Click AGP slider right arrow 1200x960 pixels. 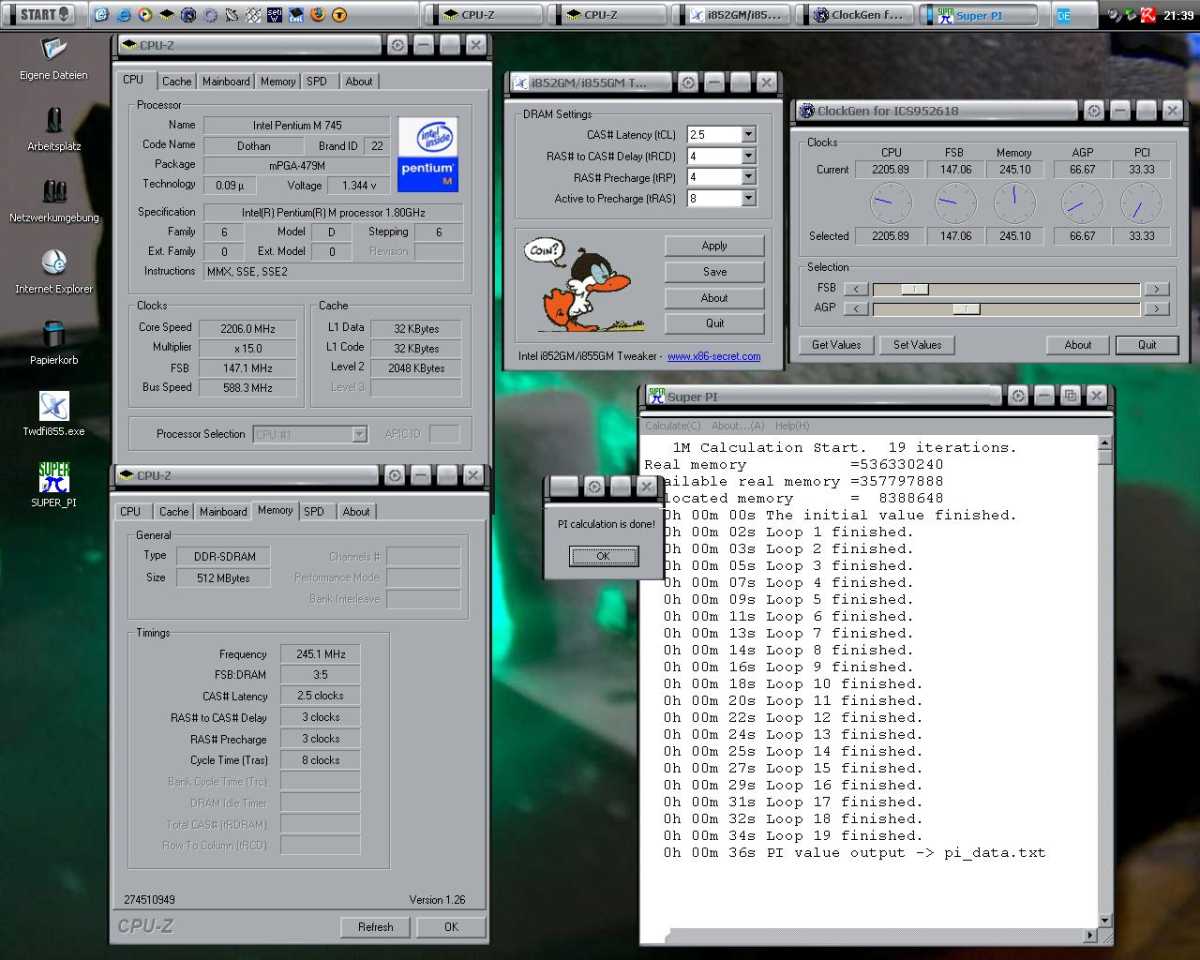(x=1155, y=309)
